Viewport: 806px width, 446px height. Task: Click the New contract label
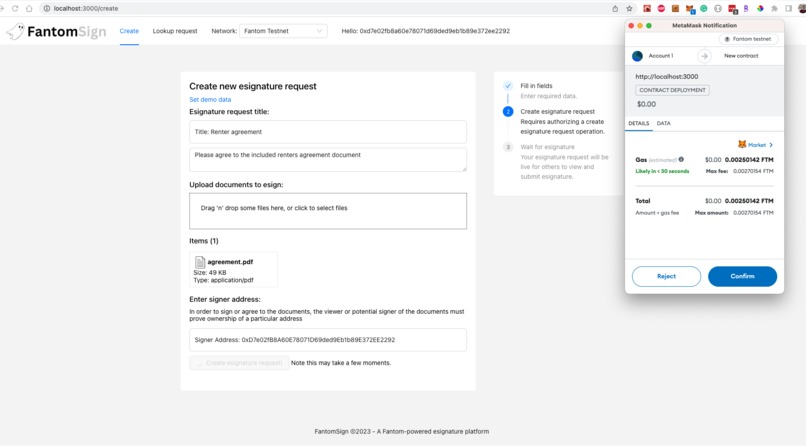coord(741,56)
